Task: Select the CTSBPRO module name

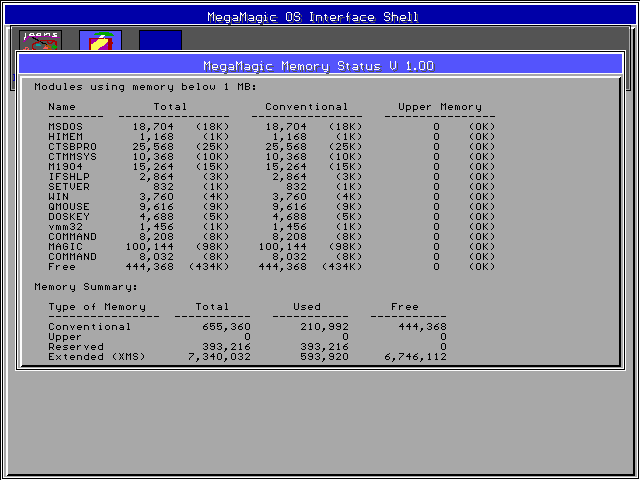Action: (x=72, y=147)
